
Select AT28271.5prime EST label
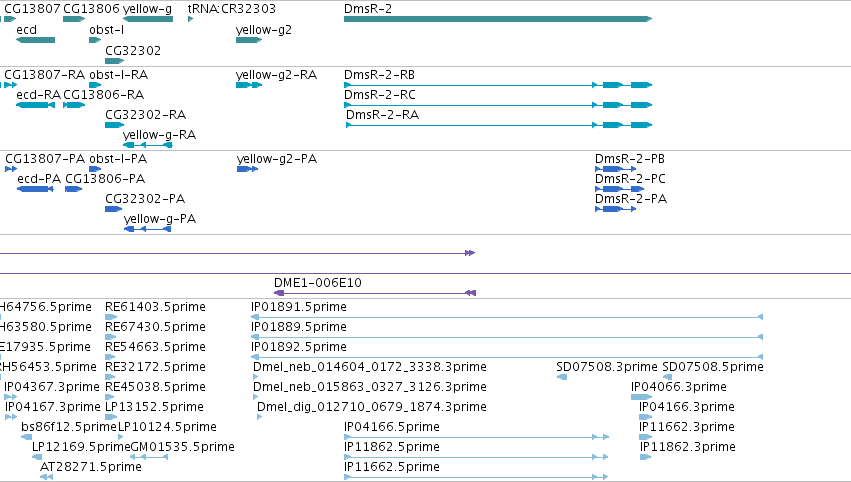[x=91, y=467]
